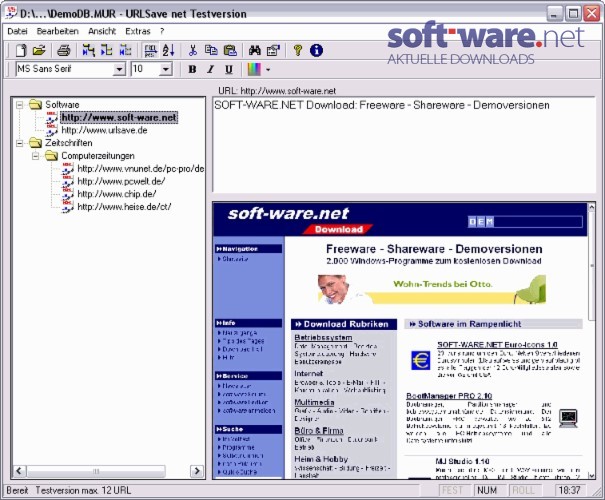
Task: Click the URL icon beside heise.de/ct
Action: tap(68, 206)
